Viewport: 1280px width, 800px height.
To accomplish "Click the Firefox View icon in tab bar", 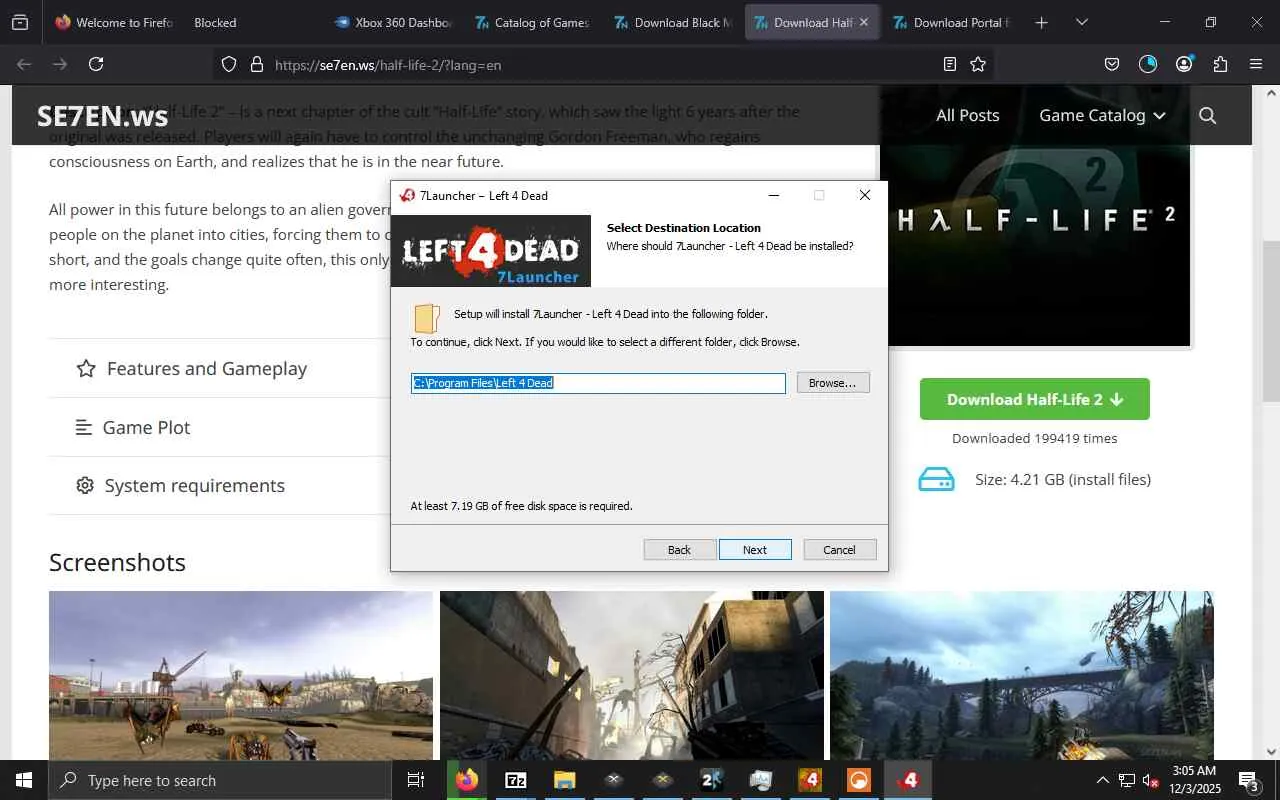I will (x=20, y=22).
